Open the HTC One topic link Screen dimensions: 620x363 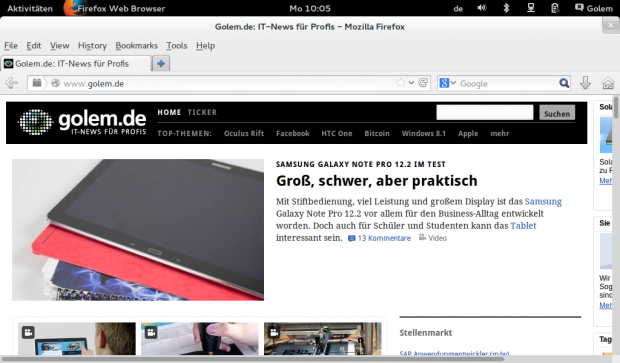pyautogui.click(x=336, y=133)
